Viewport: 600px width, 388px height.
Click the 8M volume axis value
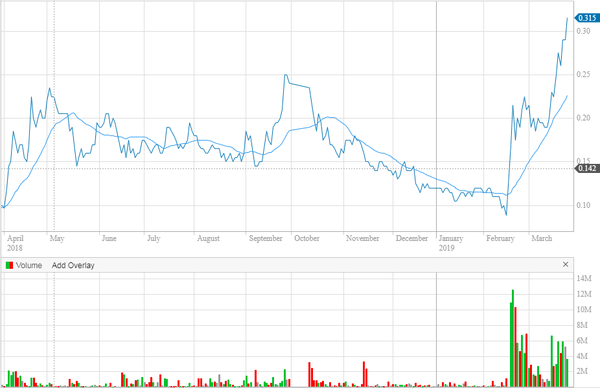(582, 325)
